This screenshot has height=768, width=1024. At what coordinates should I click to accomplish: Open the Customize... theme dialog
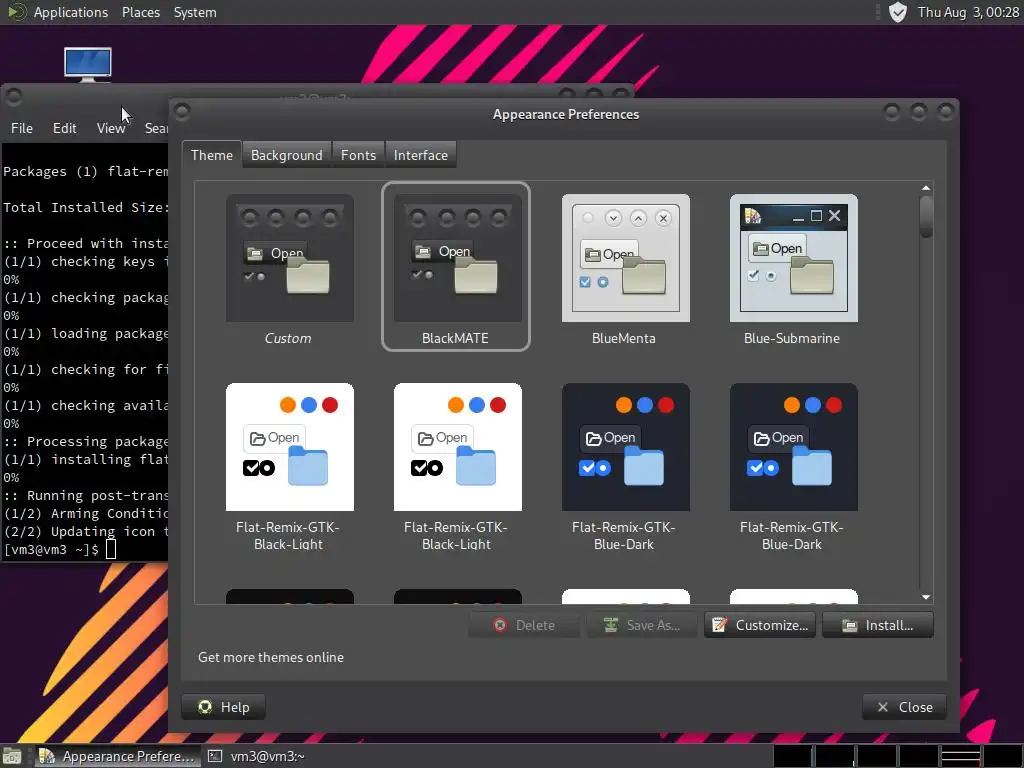click(760, 625)
